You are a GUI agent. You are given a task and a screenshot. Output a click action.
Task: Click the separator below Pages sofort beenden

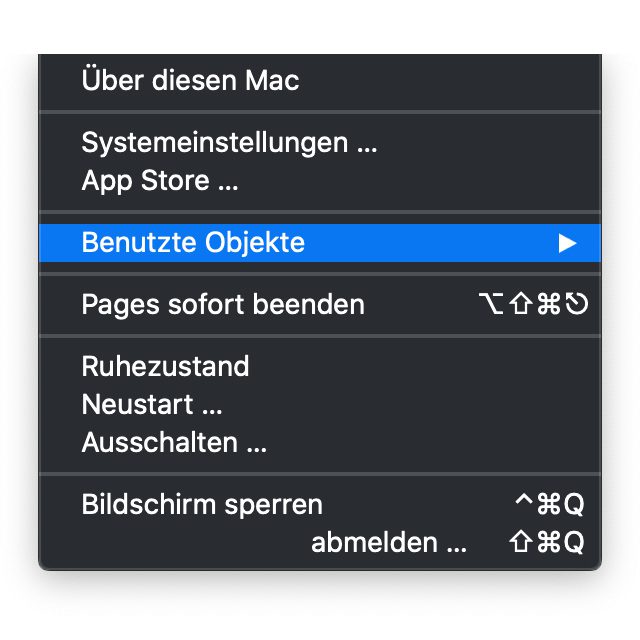pos(320,335)
